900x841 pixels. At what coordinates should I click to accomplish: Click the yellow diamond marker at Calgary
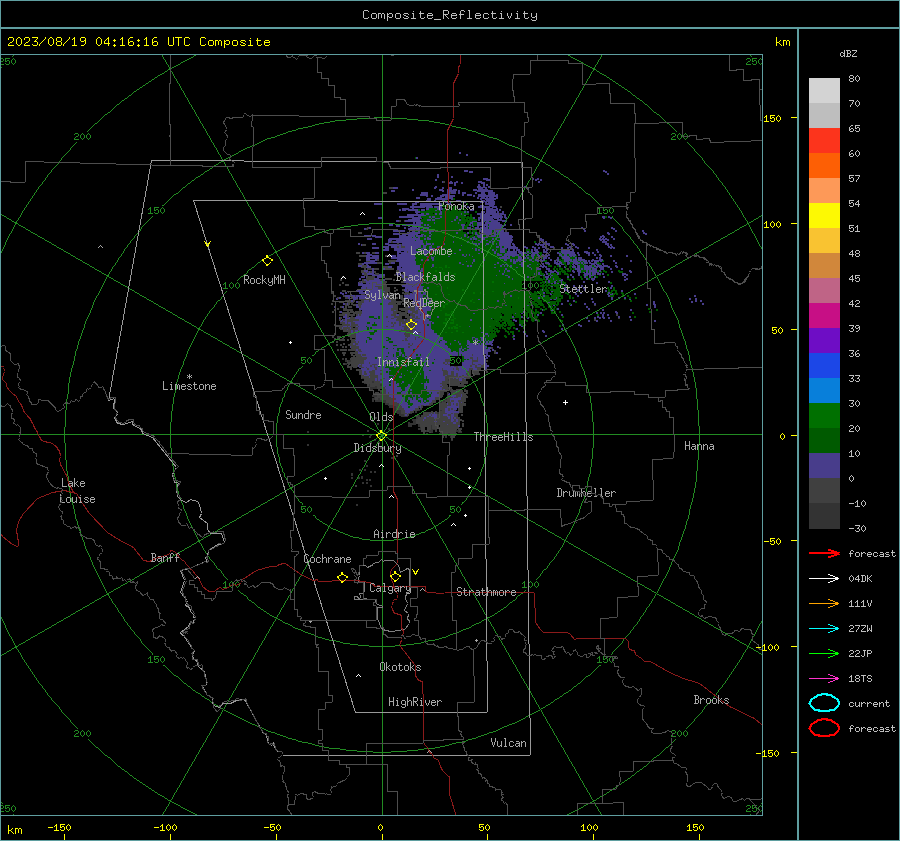(x=395, y=576)
